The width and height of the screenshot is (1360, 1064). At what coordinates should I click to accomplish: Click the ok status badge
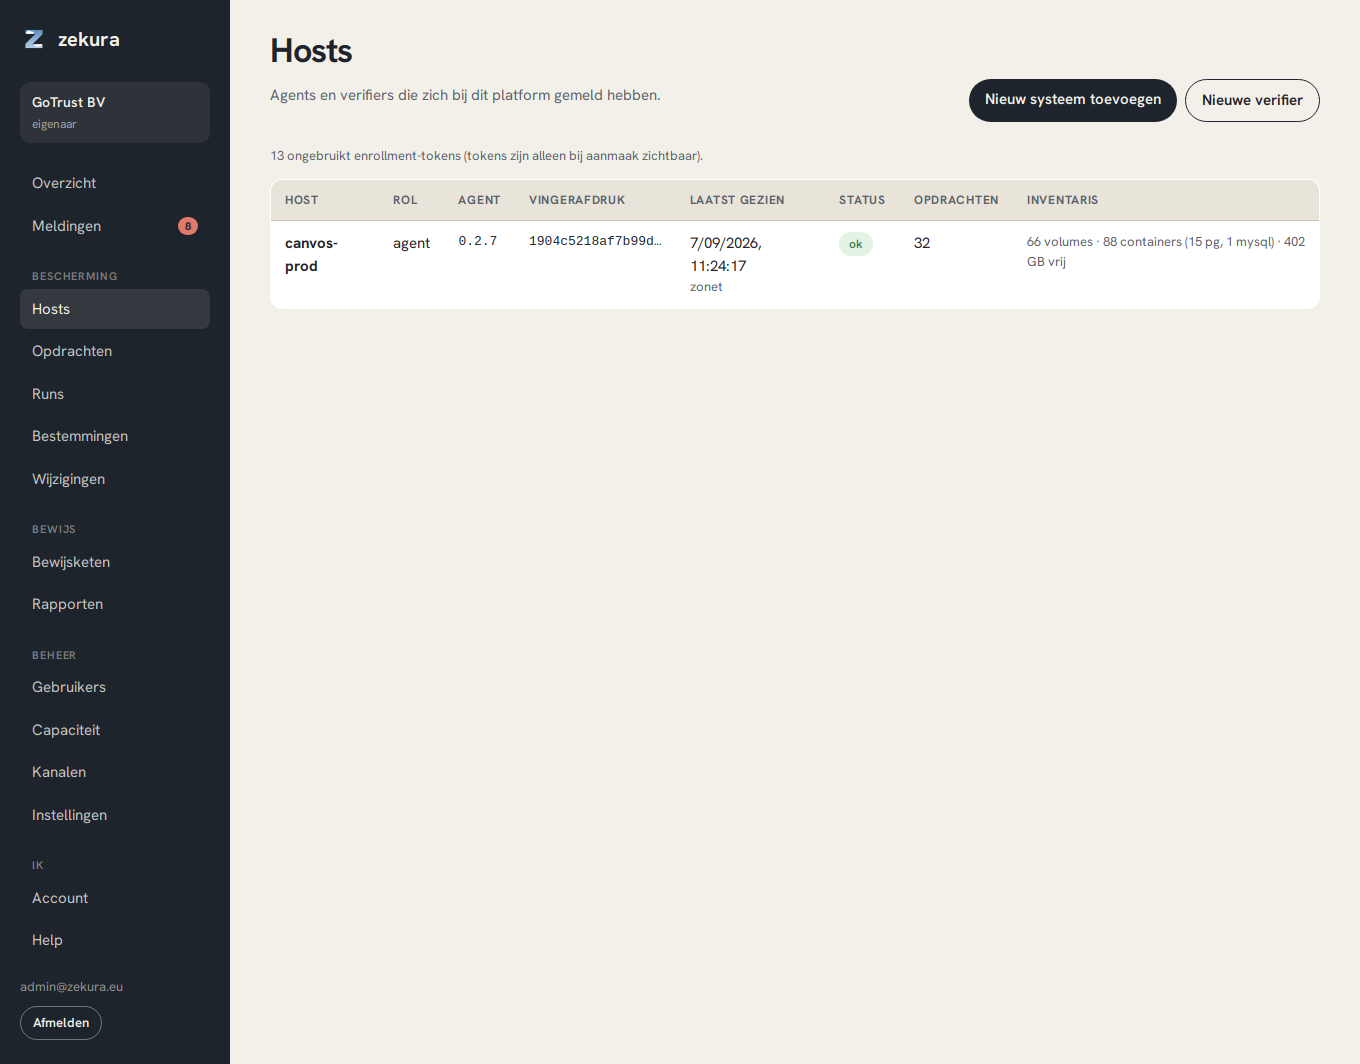[x=856, y=244]
